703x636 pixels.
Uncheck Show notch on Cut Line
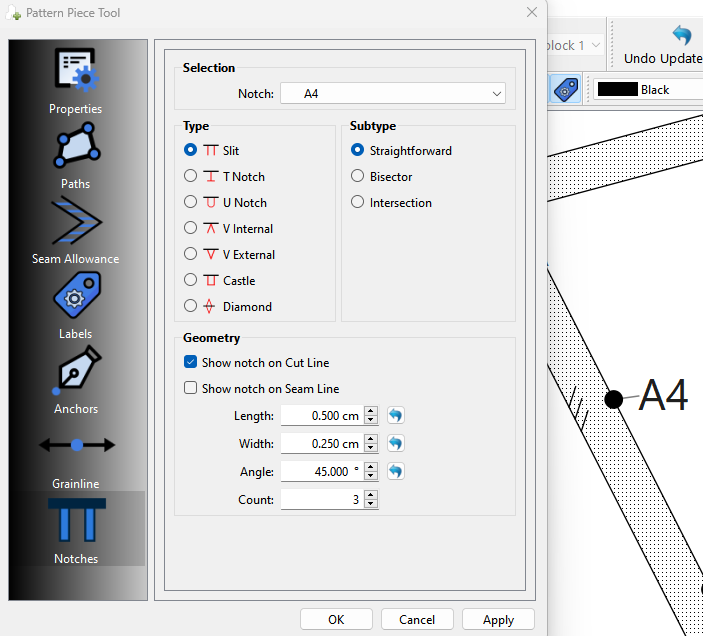point(191,363)
